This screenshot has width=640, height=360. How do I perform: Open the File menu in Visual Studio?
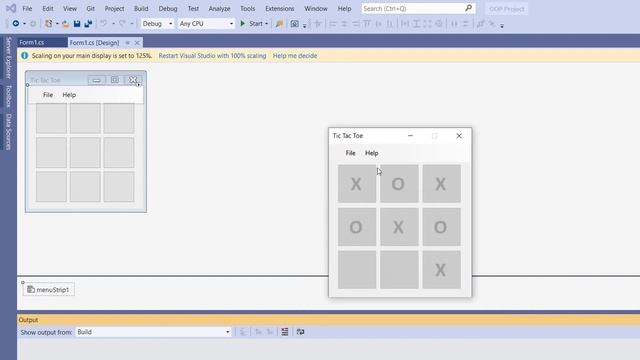click(x=27, y=8)
